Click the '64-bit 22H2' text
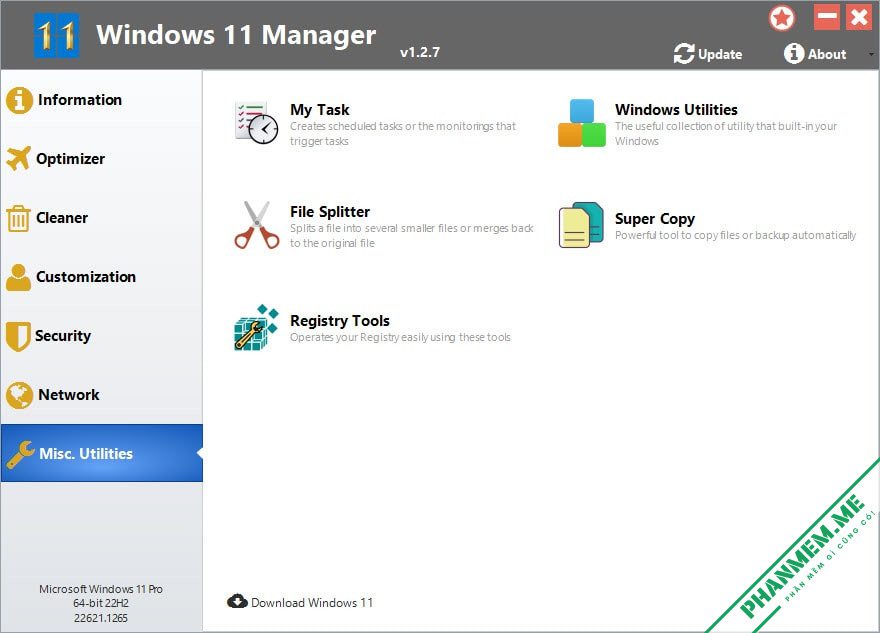Screen dimensions: 880x633 (101, 603)
